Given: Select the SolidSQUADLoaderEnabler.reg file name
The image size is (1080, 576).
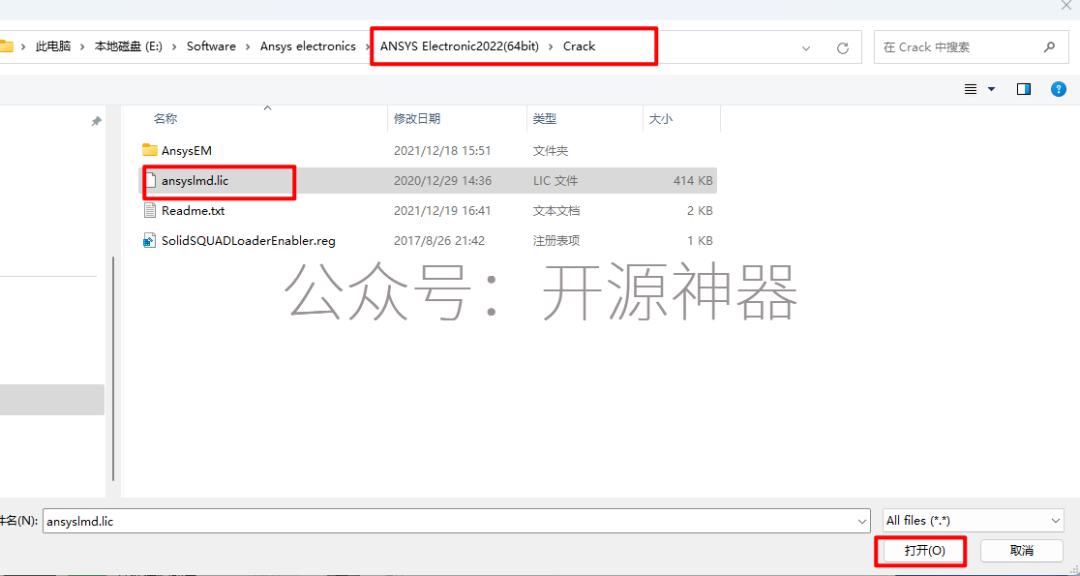Looking at the screenshot, I should click(249, 241).
